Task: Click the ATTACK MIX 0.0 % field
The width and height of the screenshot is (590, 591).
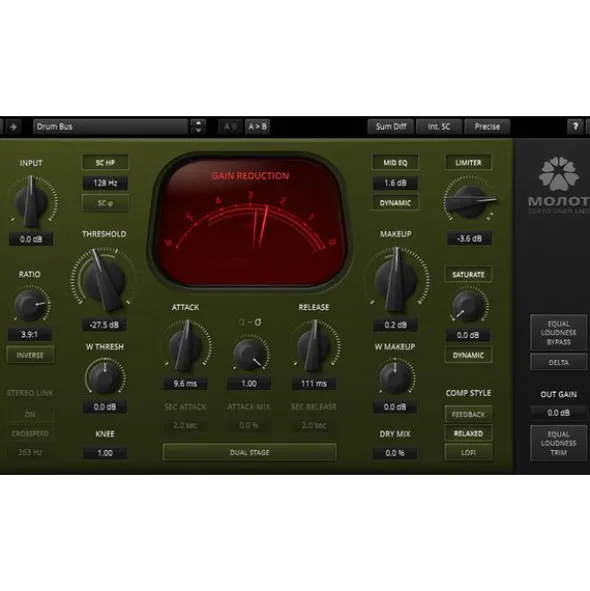Action: 249,426
